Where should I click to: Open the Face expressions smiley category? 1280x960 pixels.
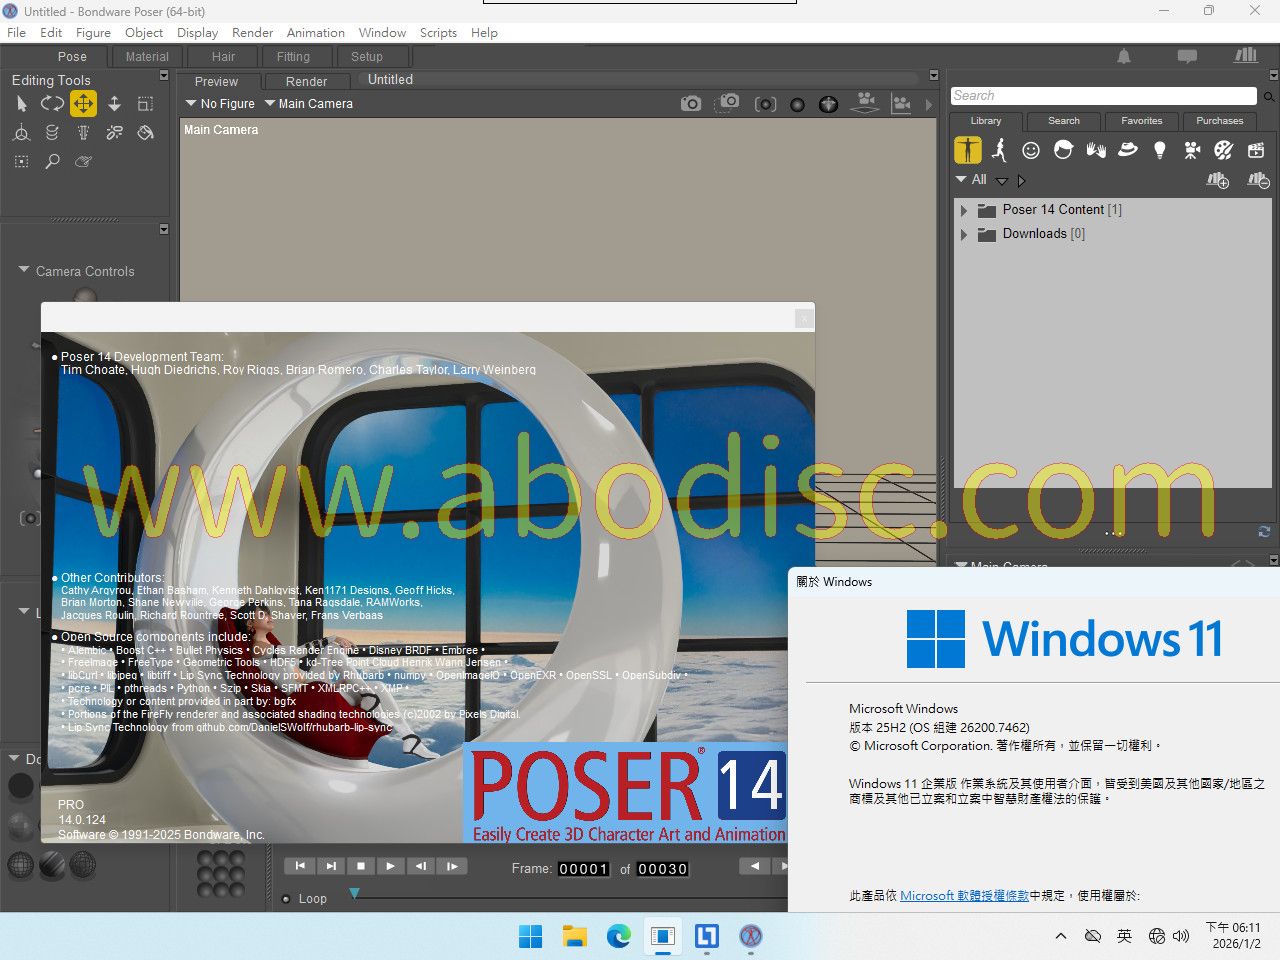point(1031,150)
